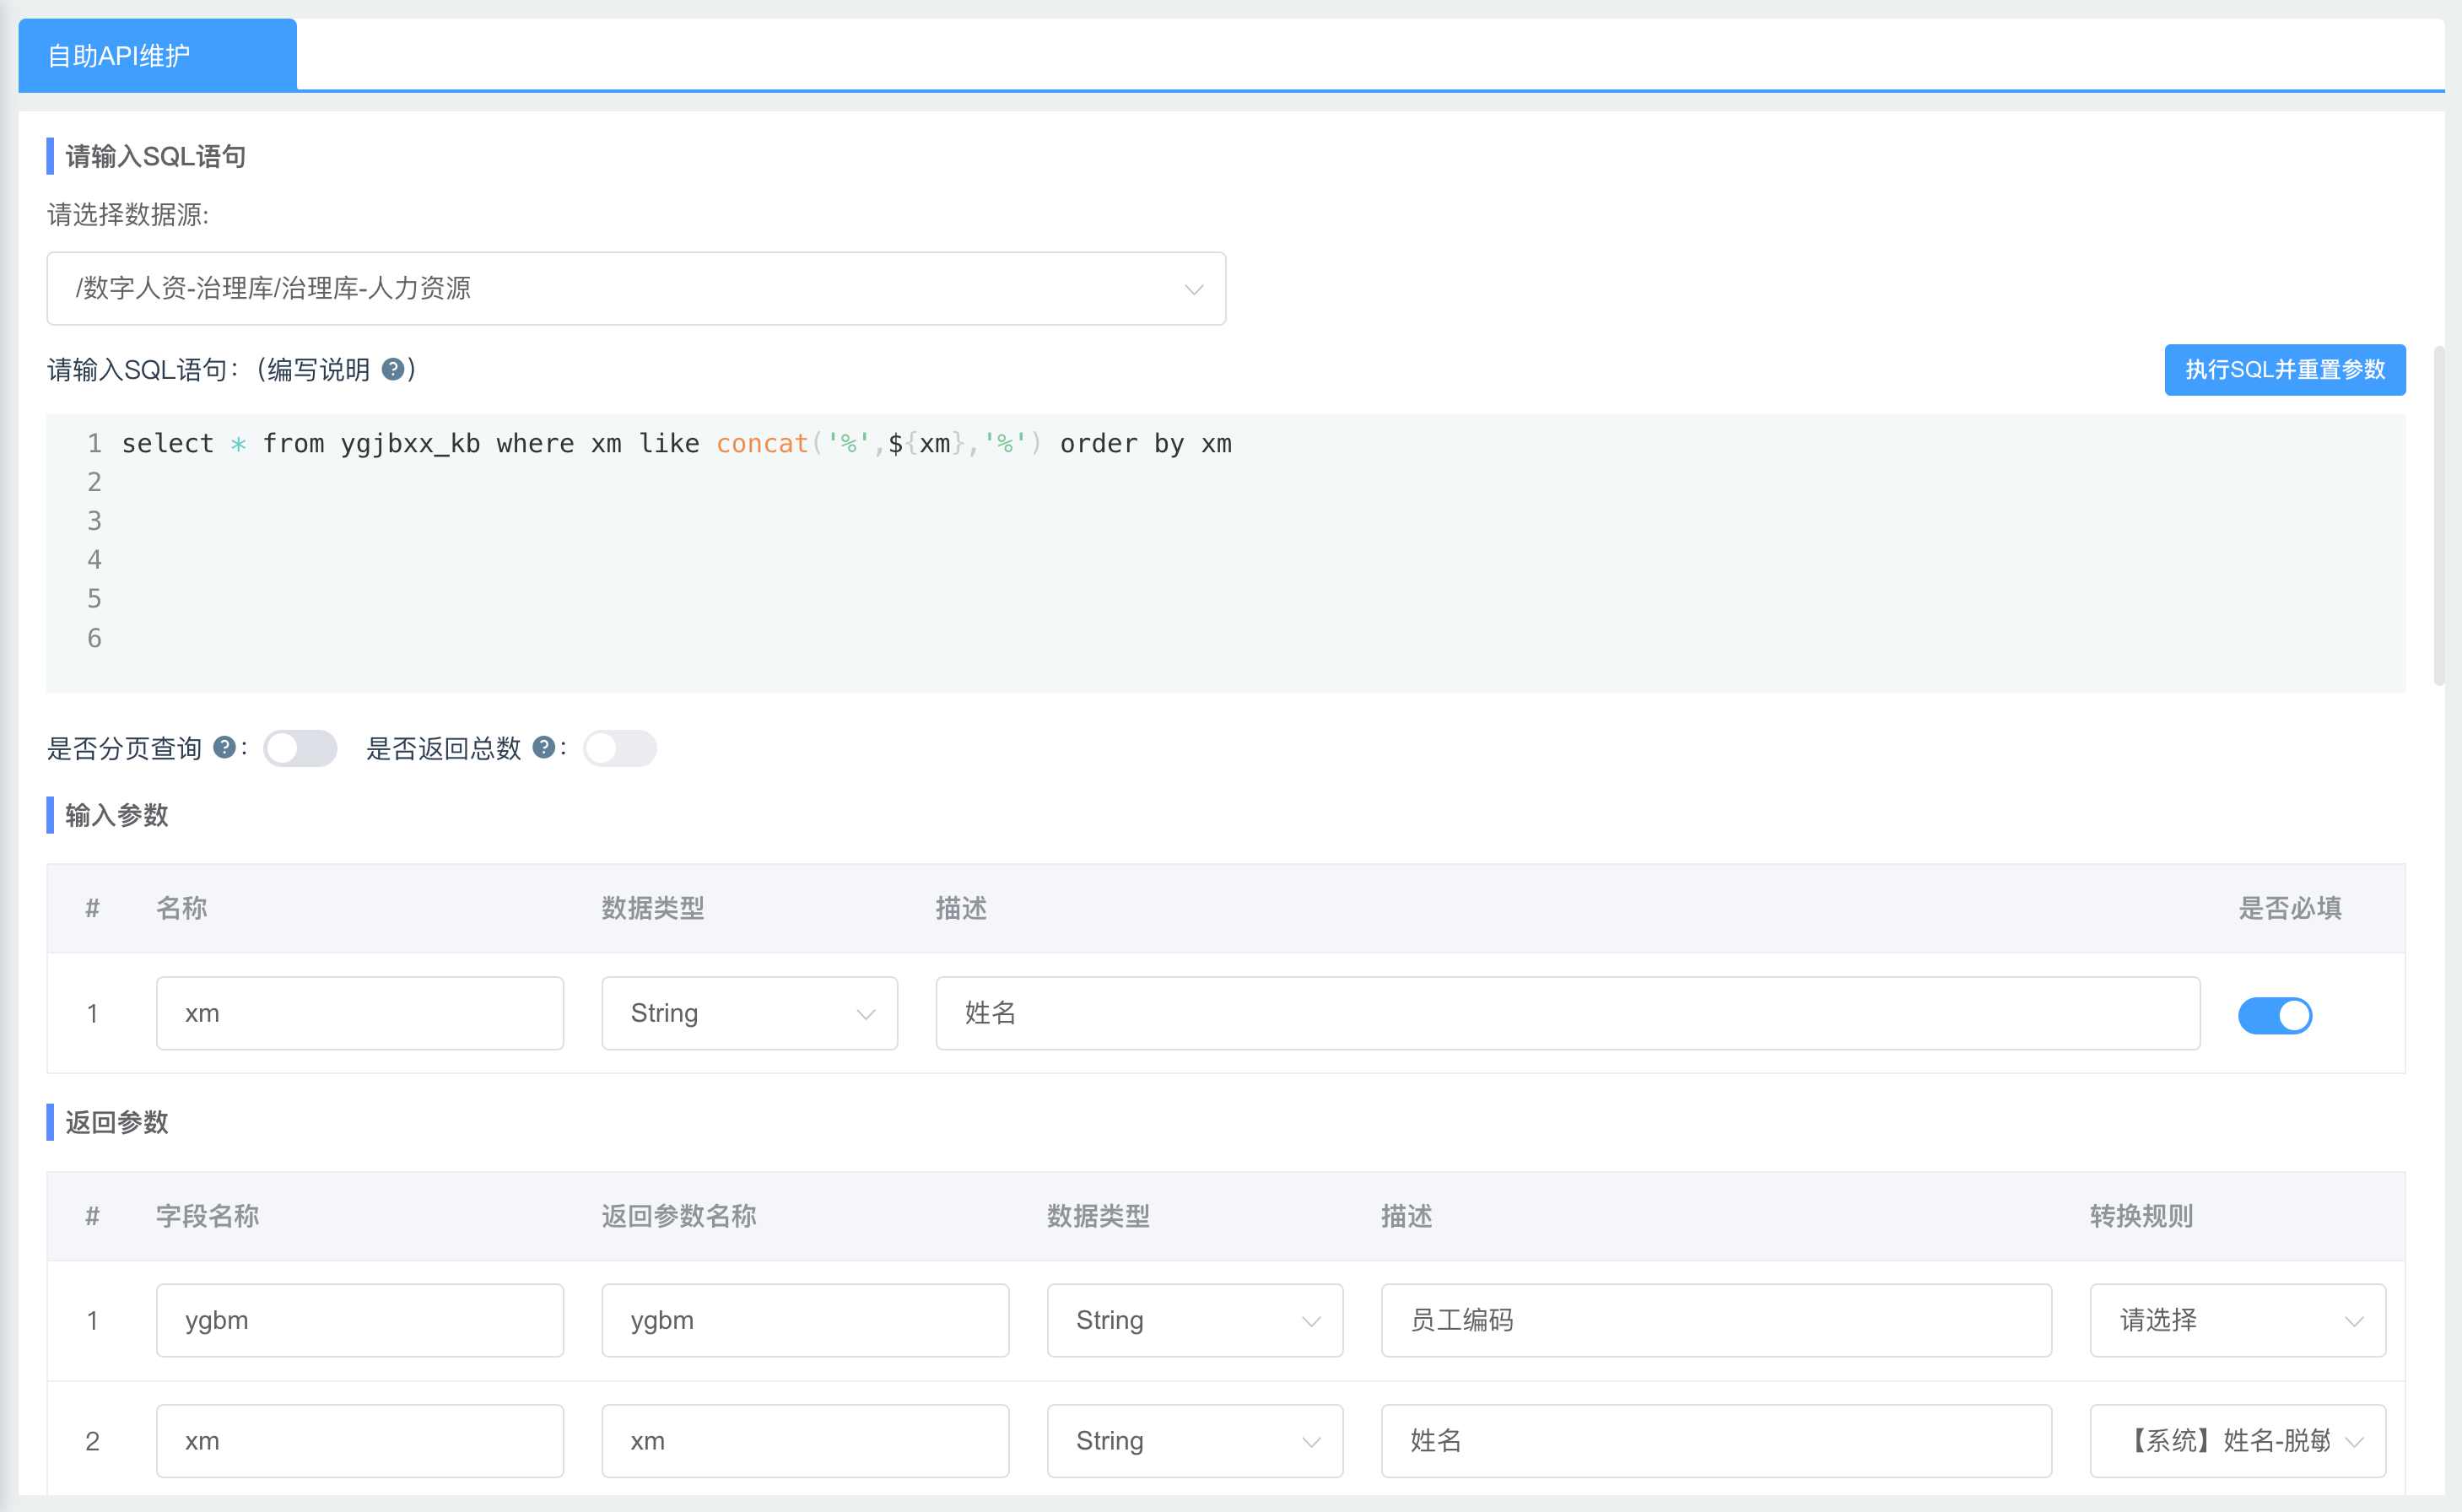2462x1512 pixels.
Task: Click the 字段名称 column header
Action: click(207, 1216)
